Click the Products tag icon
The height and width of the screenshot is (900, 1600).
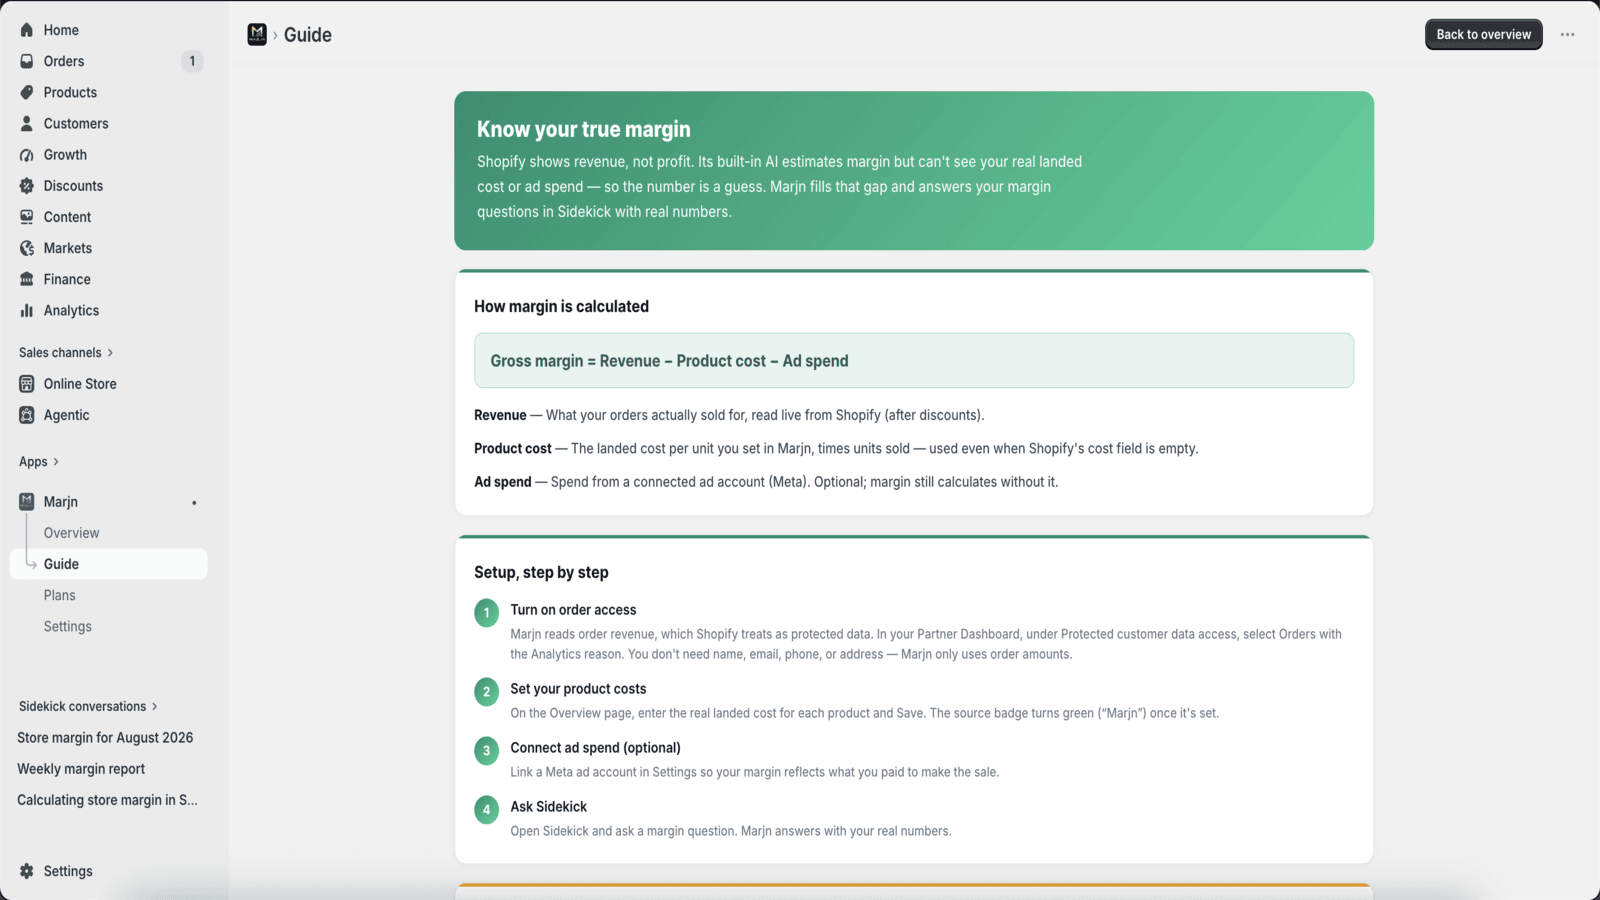pyautogui.click(x=27, y=92)
